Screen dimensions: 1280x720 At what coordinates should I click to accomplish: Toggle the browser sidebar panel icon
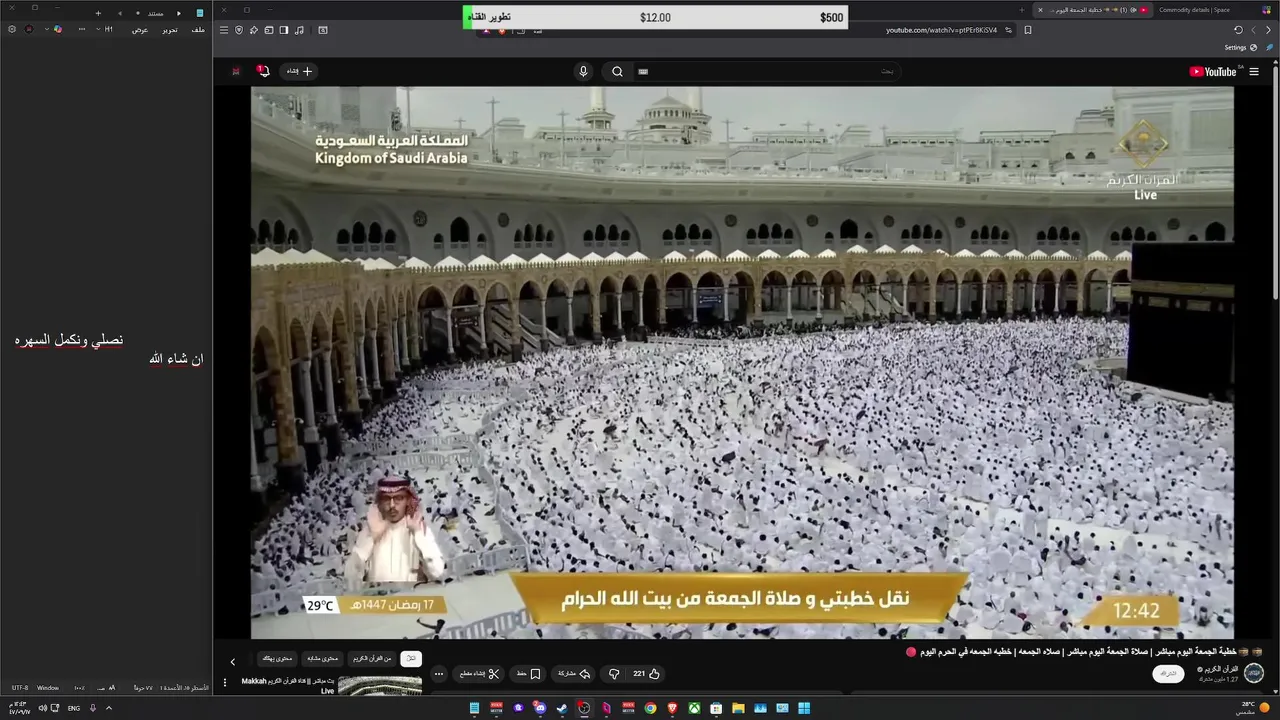click(x=284, y=30)
